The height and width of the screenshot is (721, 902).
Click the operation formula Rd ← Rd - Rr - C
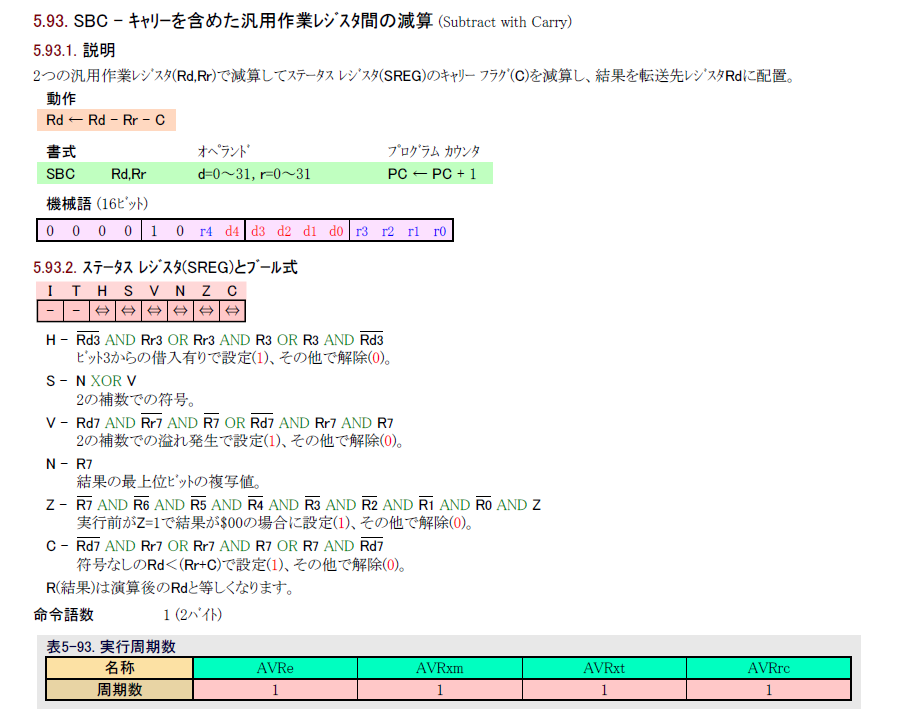pyautogui.click(x=106, y=120)
